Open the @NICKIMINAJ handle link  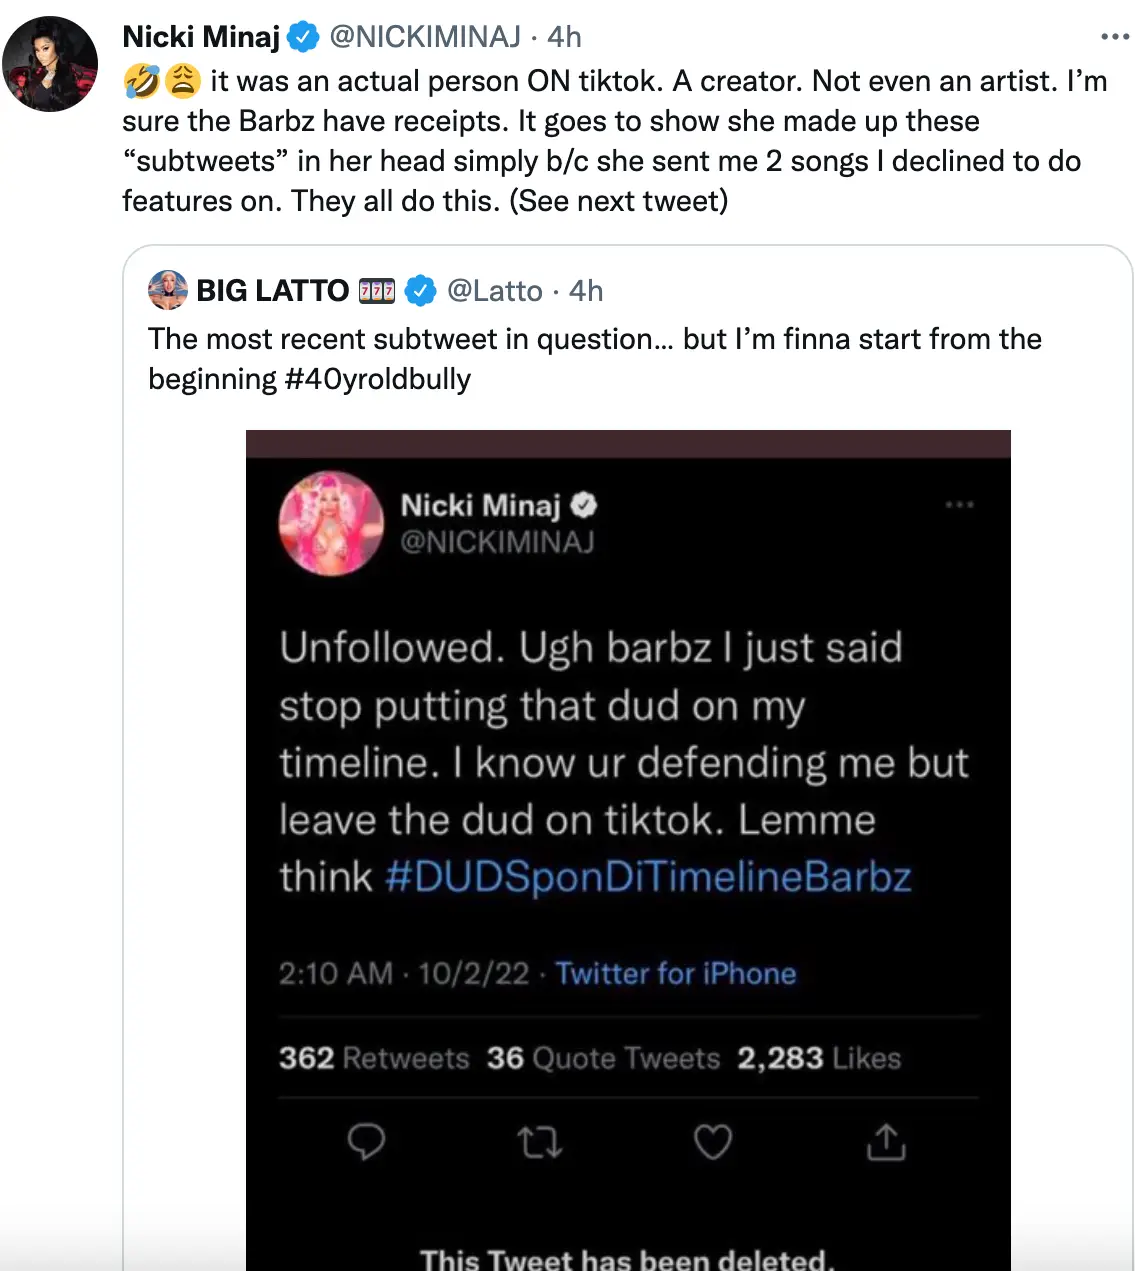[425, 37]
